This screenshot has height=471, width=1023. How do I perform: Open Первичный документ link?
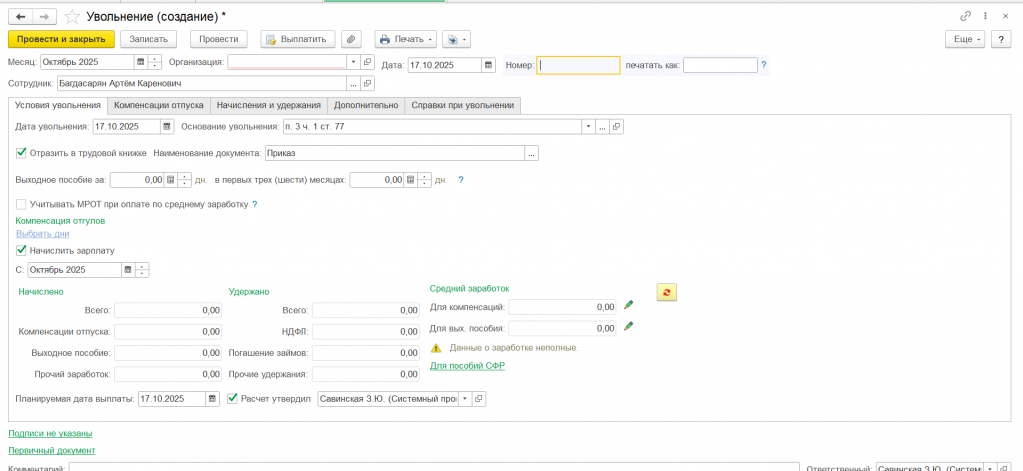click(x=52, y=451)
